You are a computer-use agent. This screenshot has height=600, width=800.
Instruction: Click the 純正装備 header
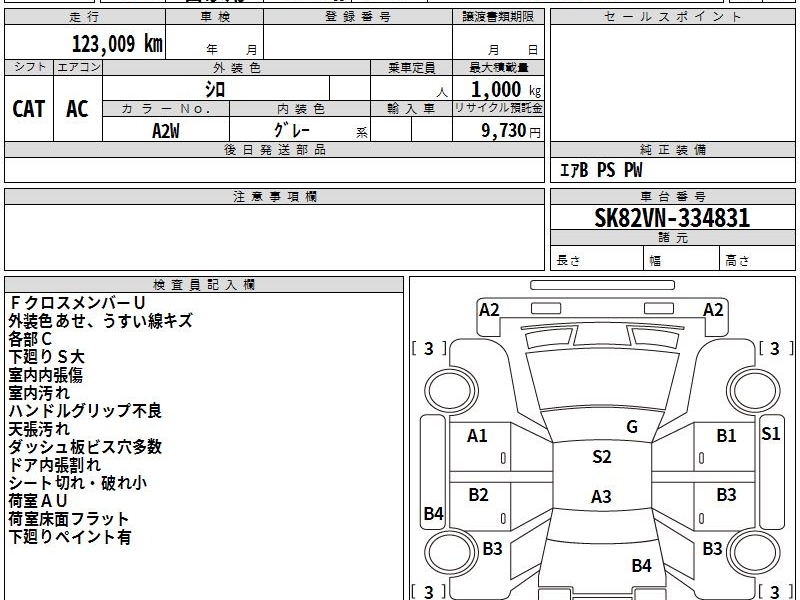[672, 149]
